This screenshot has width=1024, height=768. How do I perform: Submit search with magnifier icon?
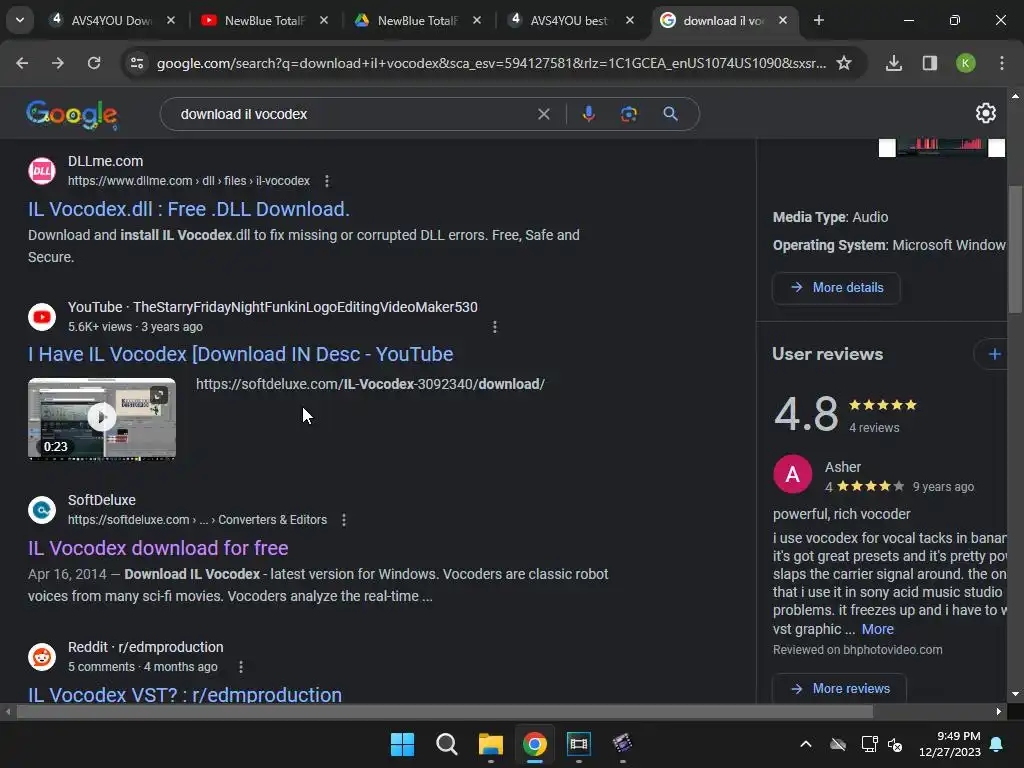click(670, 114)
